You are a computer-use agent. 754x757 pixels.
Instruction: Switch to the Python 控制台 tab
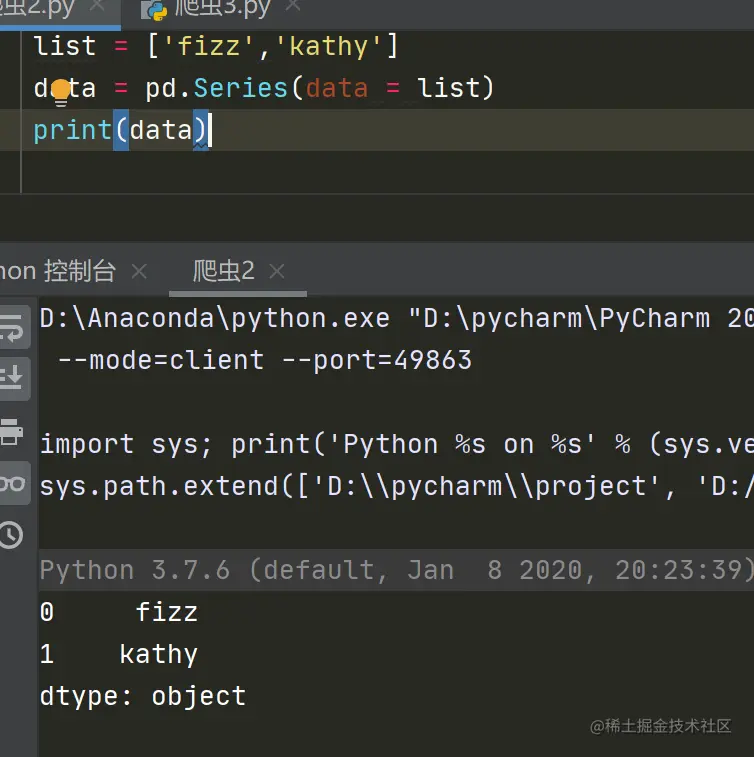coord(57,271)
